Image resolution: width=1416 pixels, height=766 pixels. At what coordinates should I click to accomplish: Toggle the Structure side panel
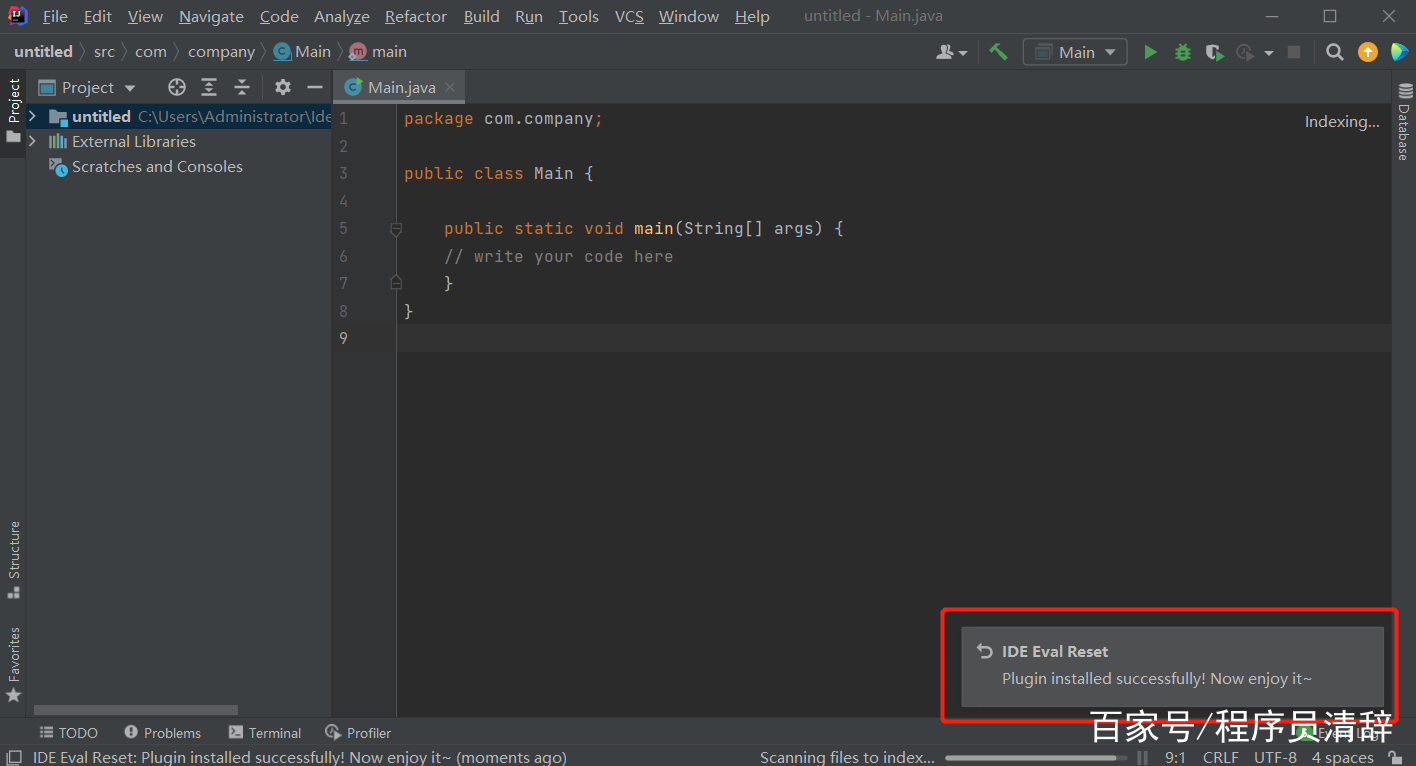click(14, 559)
